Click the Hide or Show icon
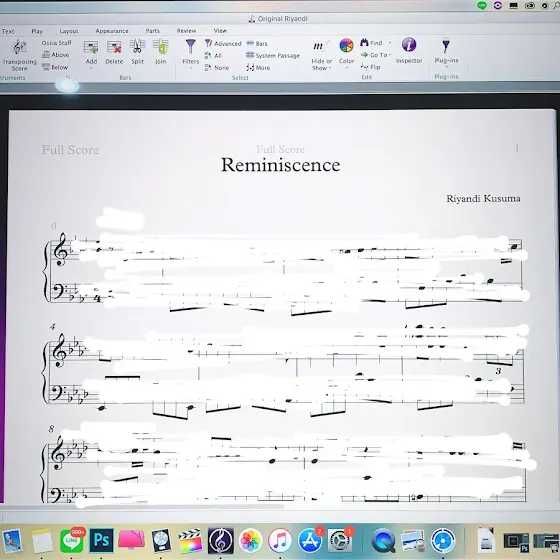 coord(320,46)
